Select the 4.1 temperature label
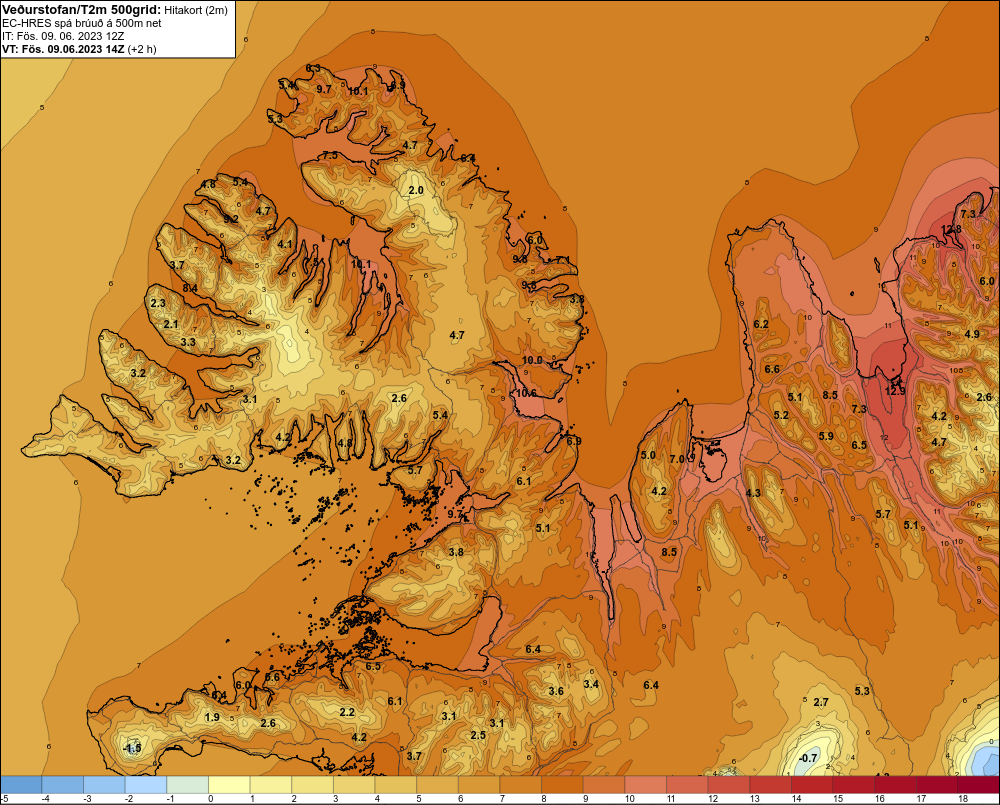The height and width of the screenshot is (805, 1000). tap(285, 244)
